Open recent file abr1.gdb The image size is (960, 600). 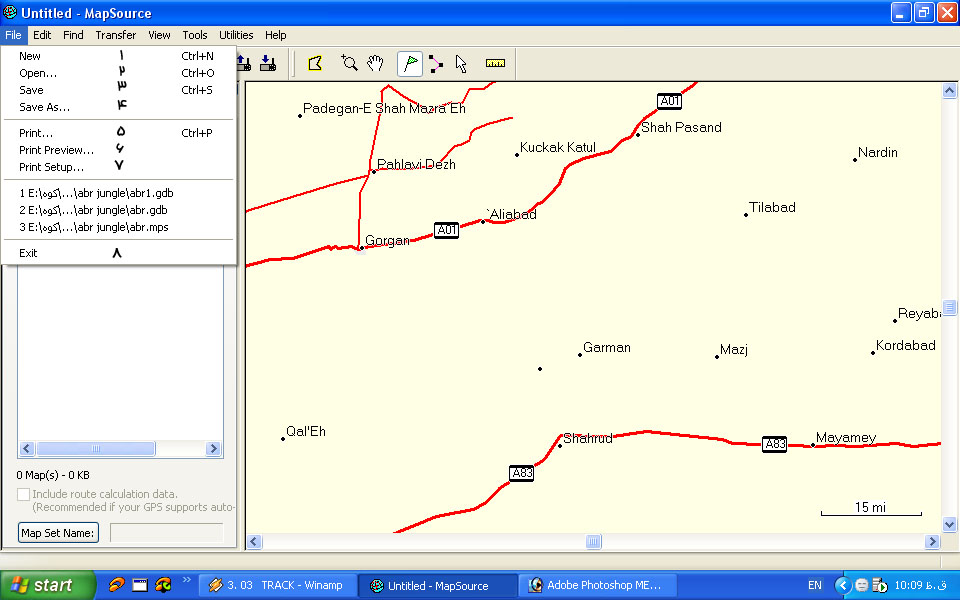[96, 193]
